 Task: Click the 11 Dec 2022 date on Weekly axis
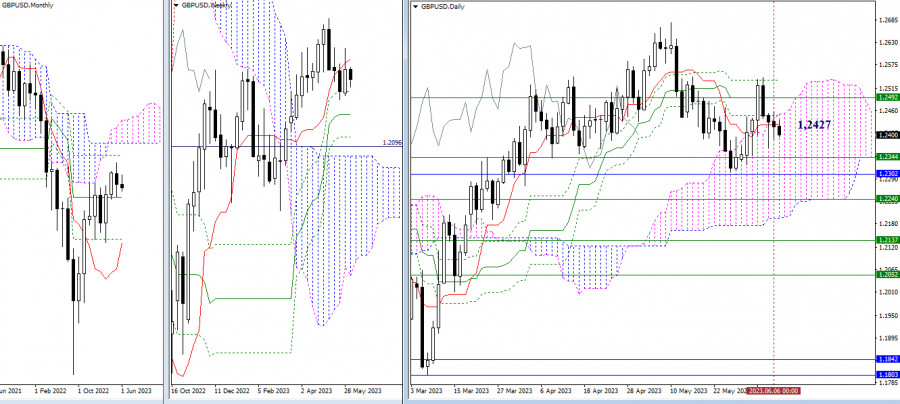pyautogui.click(x=234, y=391)
